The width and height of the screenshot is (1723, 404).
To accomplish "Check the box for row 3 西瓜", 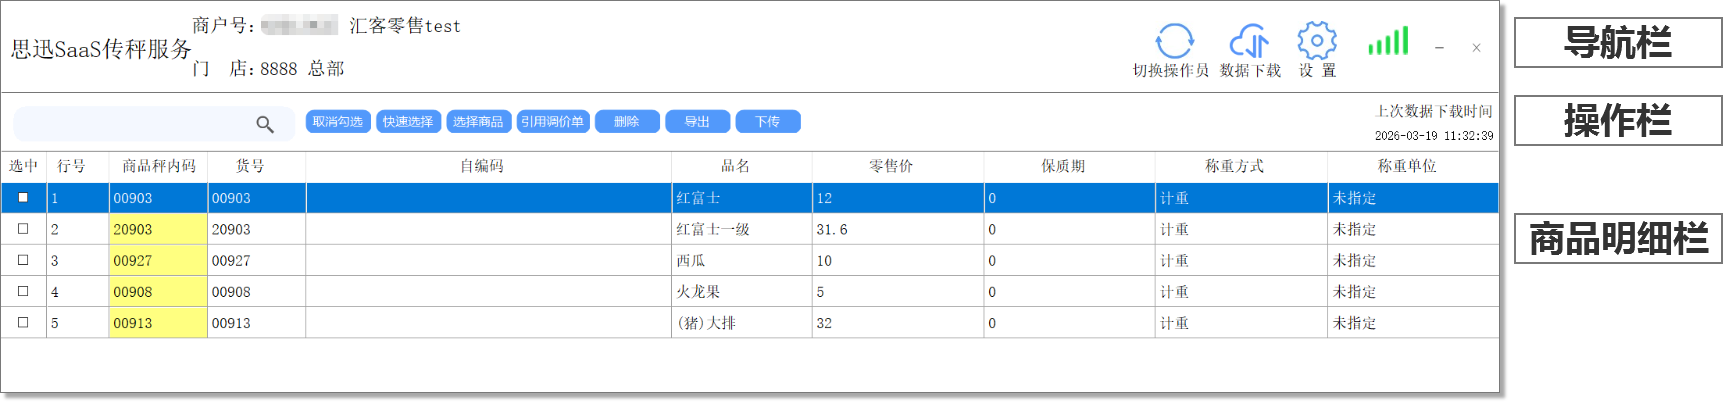I will point(23,260).
